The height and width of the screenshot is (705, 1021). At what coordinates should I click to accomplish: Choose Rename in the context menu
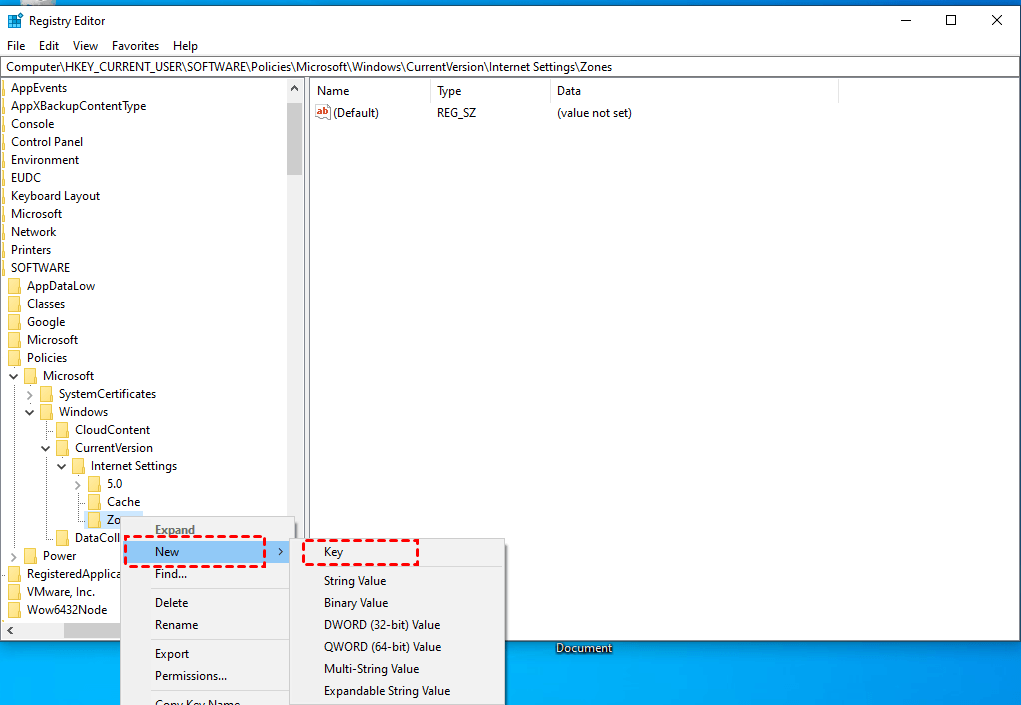[207, 625]
